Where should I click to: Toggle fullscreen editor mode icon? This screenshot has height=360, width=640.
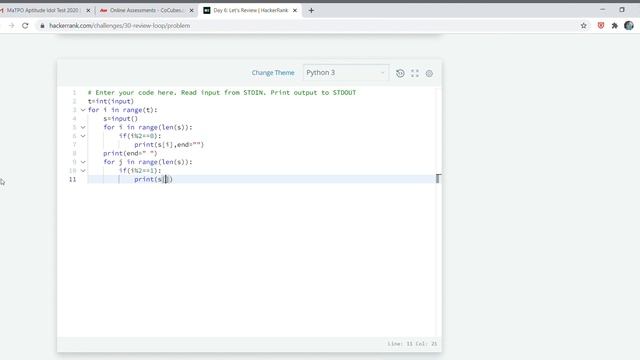pos(415,73)
